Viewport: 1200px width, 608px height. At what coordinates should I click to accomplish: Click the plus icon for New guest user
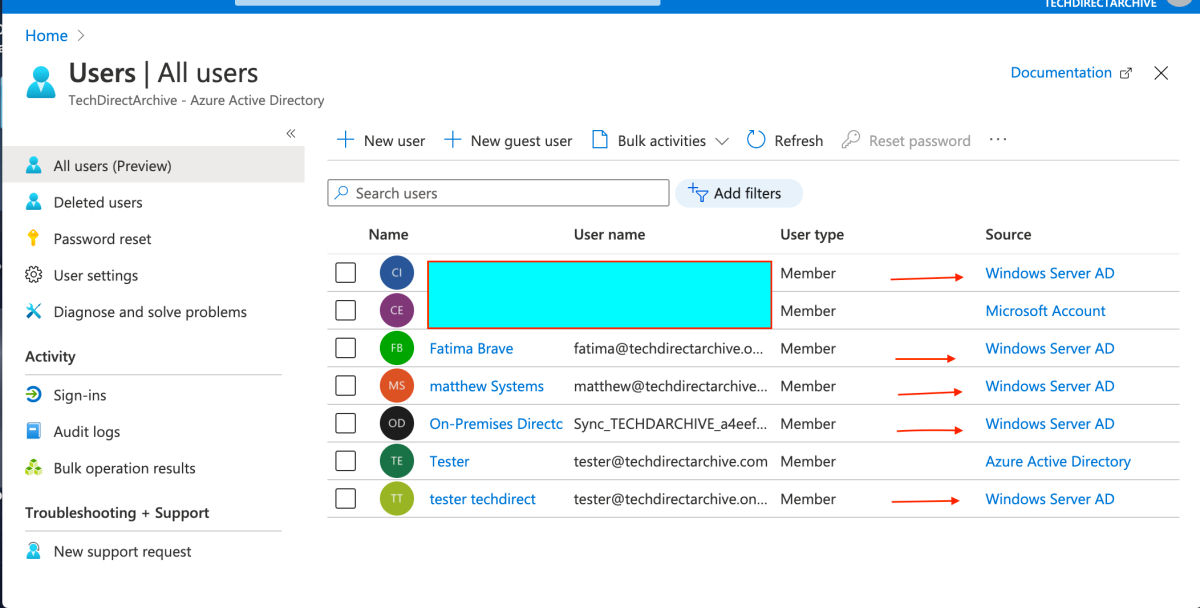pos(452,140)
